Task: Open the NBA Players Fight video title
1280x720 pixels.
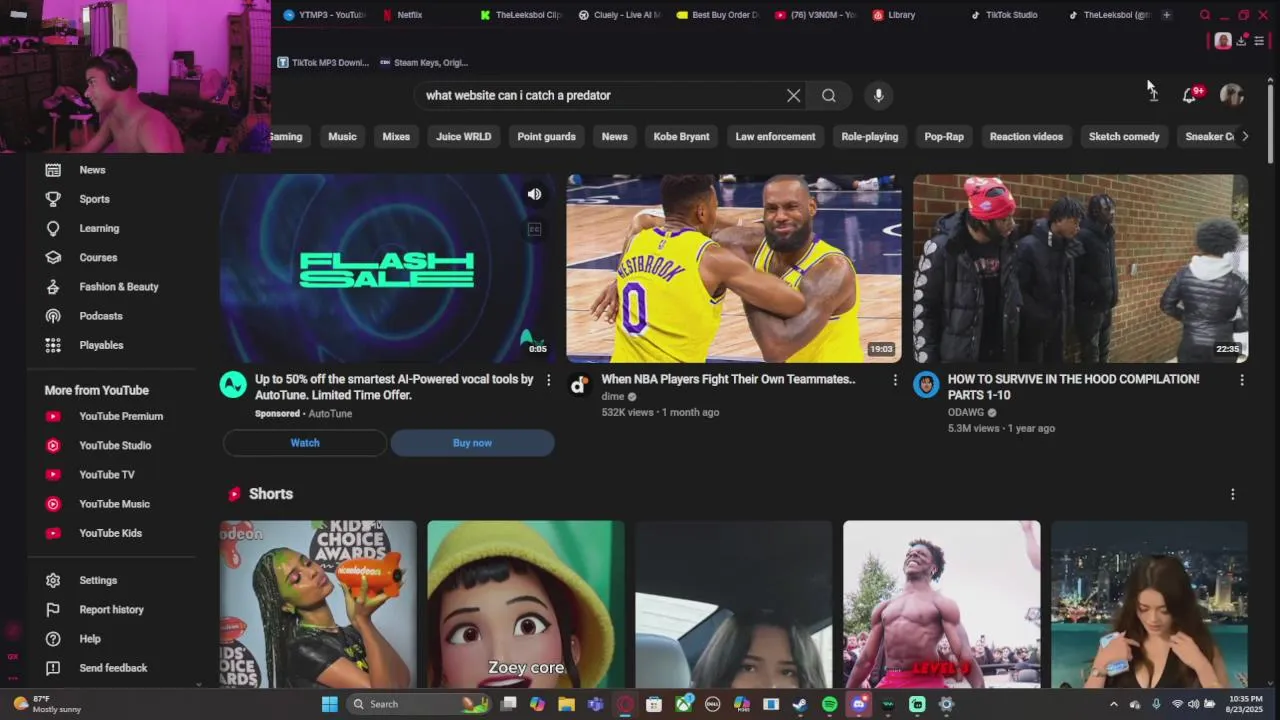Action: coord(728,379)
